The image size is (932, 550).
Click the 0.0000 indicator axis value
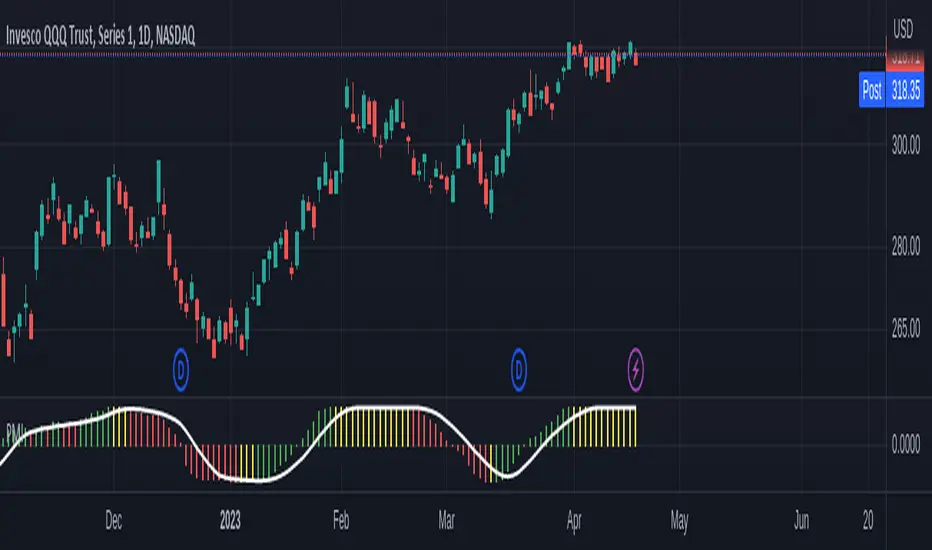(x=906, y=444)
